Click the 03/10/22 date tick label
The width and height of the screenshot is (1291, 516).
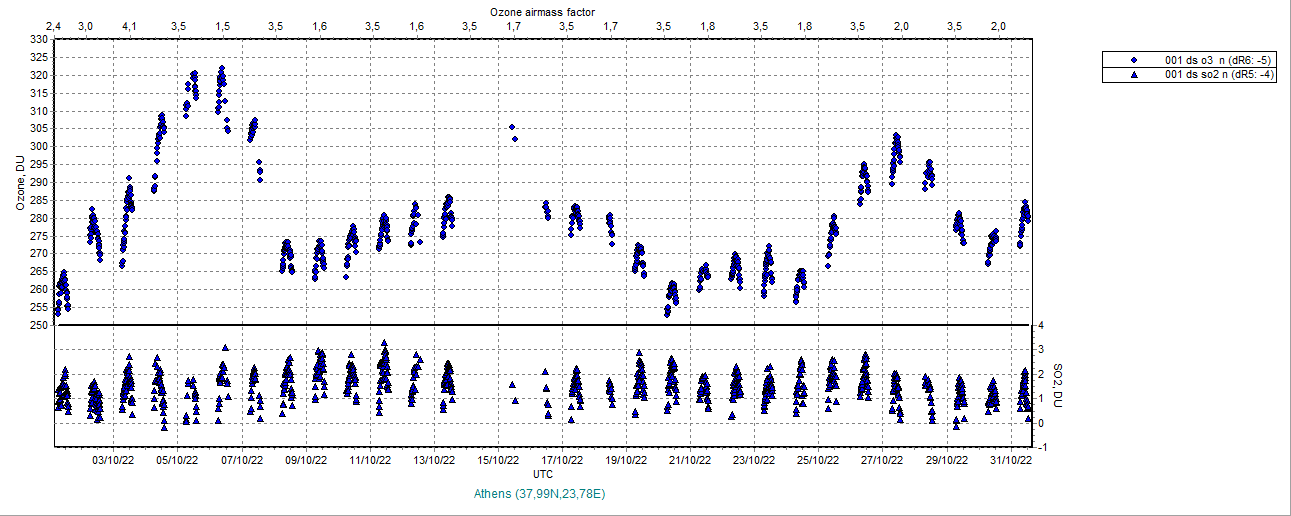113,461
